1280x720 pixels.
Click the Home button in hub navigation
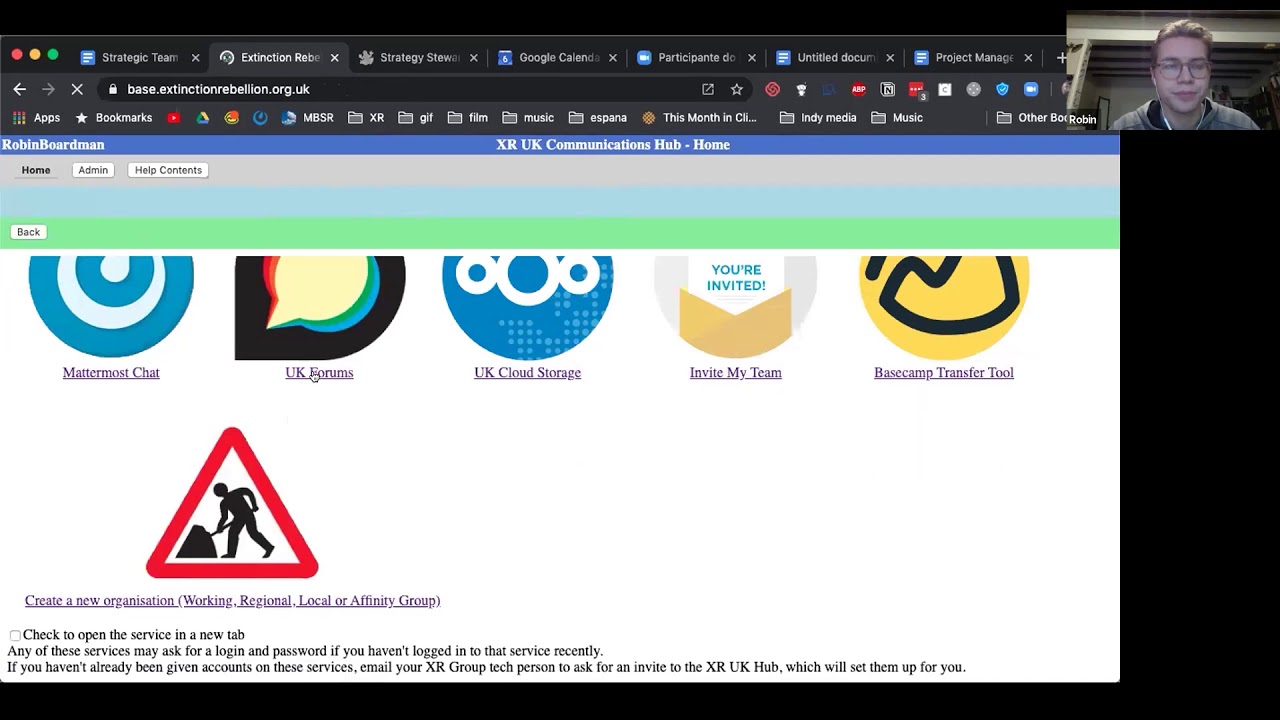(x=36, y=170)
